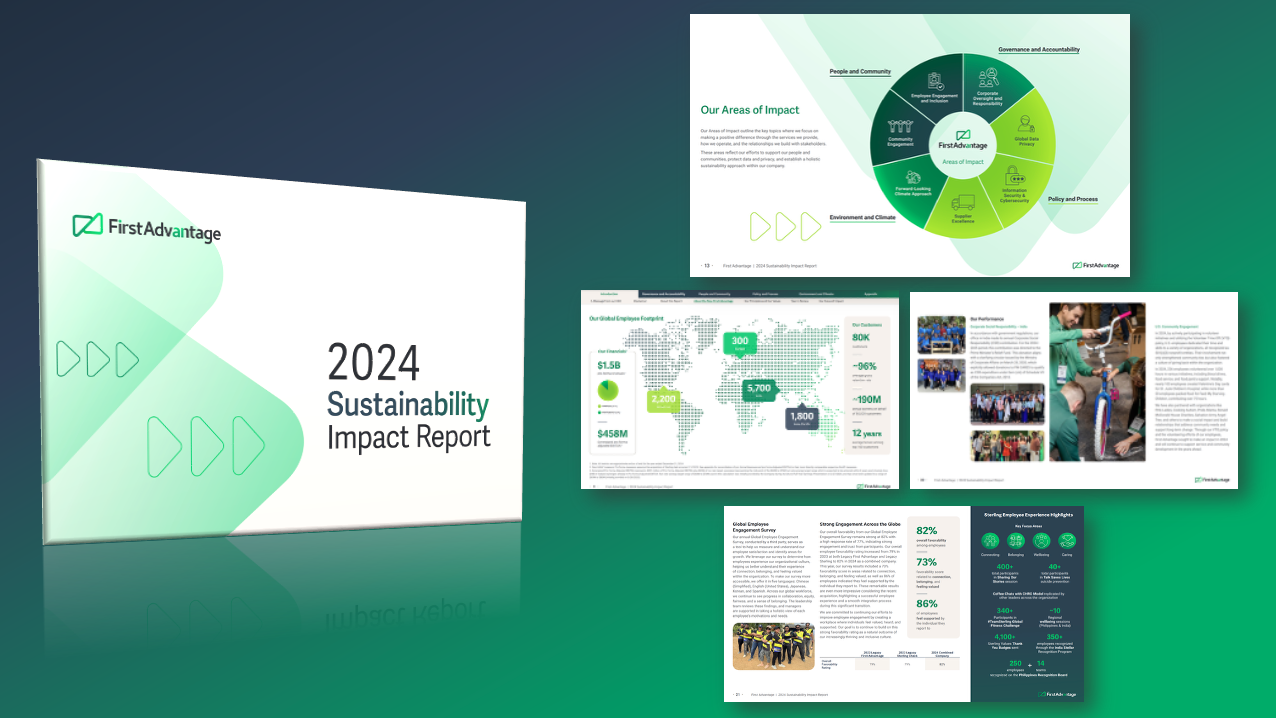The image size is (1276, 718).
Task: Click FirstAdvantage logo in wheel center
Action: [x=962, y=142]
